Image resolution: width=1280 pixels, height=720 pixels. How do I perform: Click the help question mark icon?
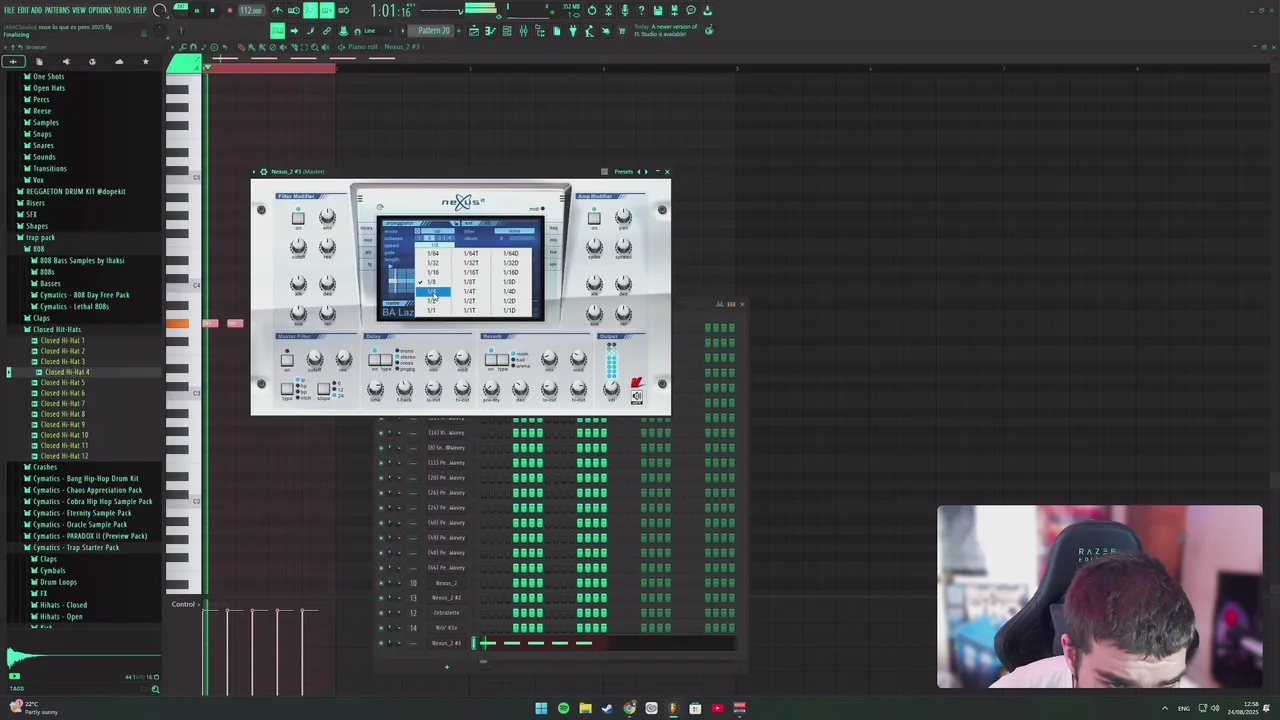point(641,10)
